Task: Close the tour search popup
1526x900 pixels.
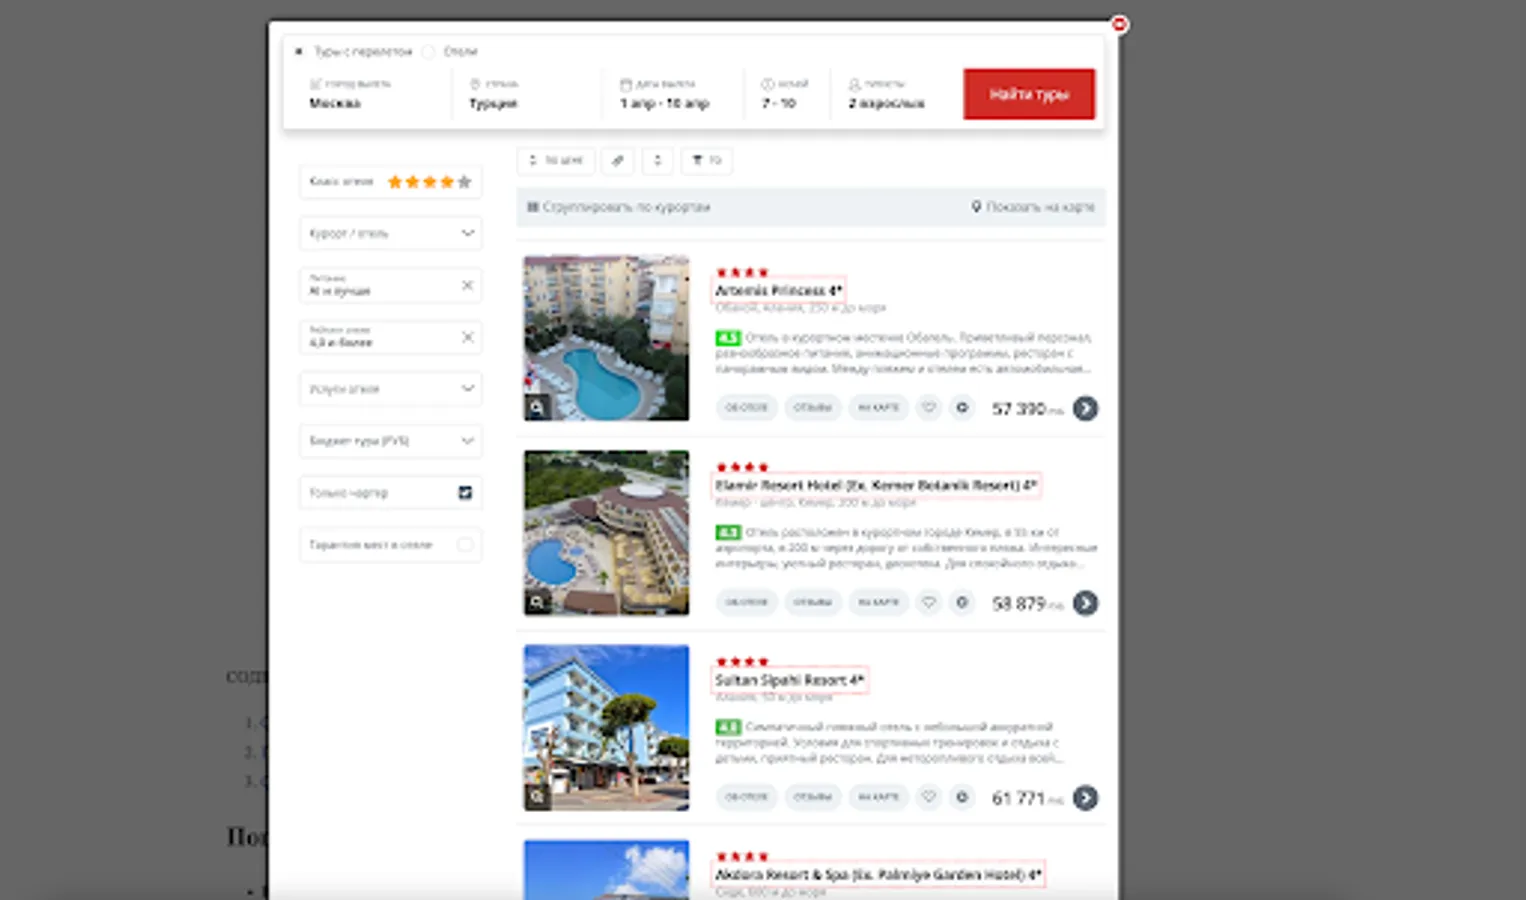Action: click(x=1119, y=24)
